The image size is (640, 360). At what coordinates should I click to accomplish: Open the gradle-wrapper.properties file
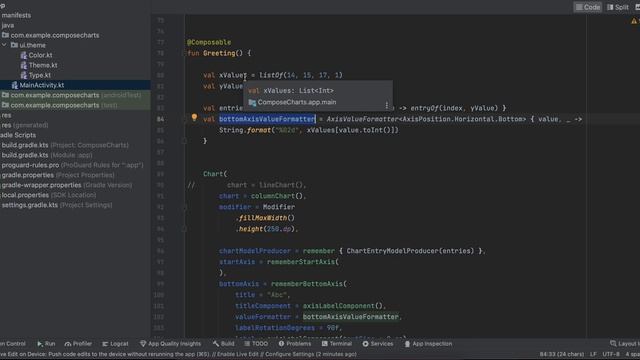(67, 185)
